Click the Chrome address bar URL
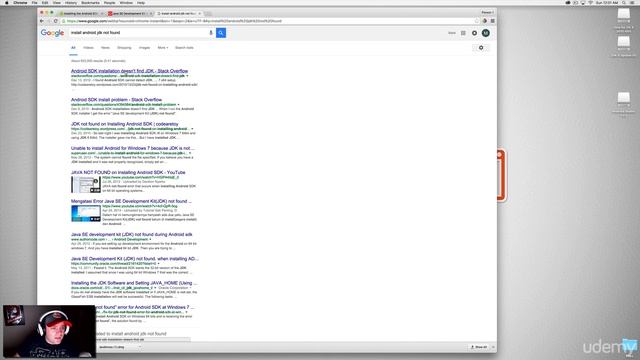Viewport: 640px width, 360px height. click(x=269, y=21)
